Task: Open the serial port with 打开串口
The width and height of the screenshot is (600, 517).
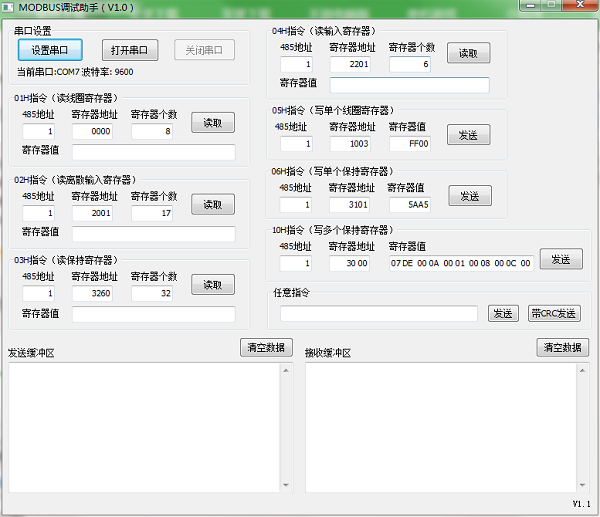Action: (130, 50)
